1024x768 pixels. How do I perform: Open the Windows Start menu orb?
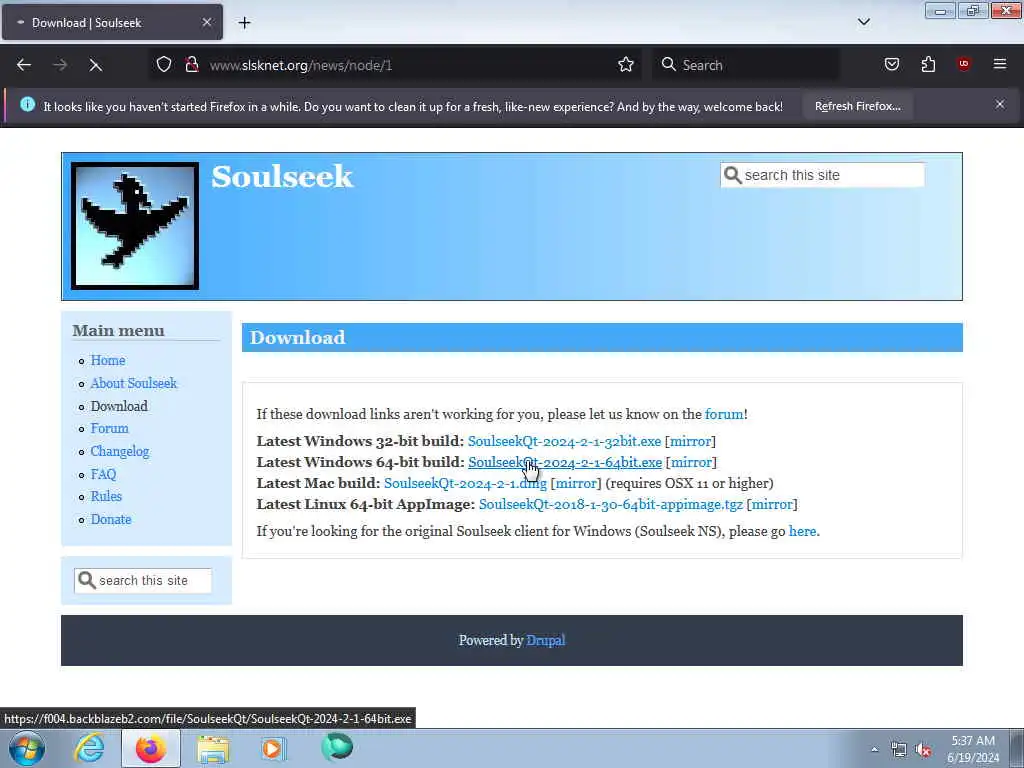pos(27,748)
